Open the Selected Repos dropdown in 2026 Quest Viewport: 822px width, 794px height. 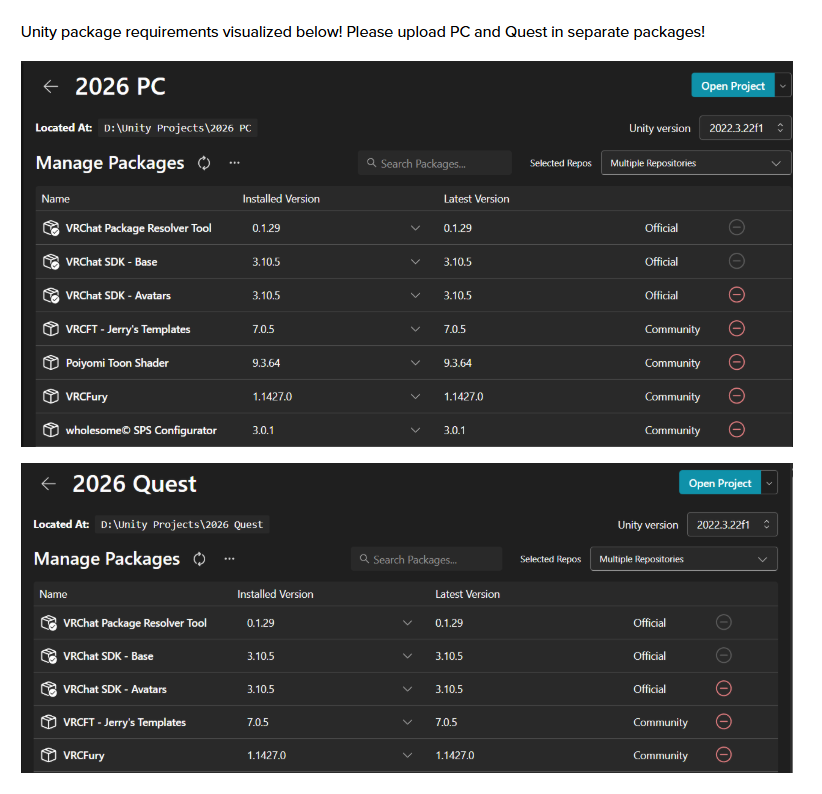pos(684,559)
